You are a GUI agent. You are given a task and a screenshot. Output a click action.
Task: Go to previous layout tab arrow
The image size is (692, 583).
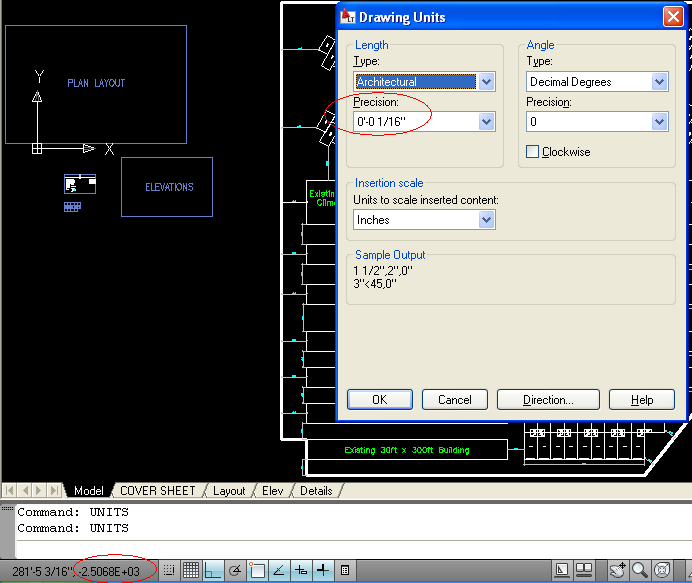tap(25, 490)
